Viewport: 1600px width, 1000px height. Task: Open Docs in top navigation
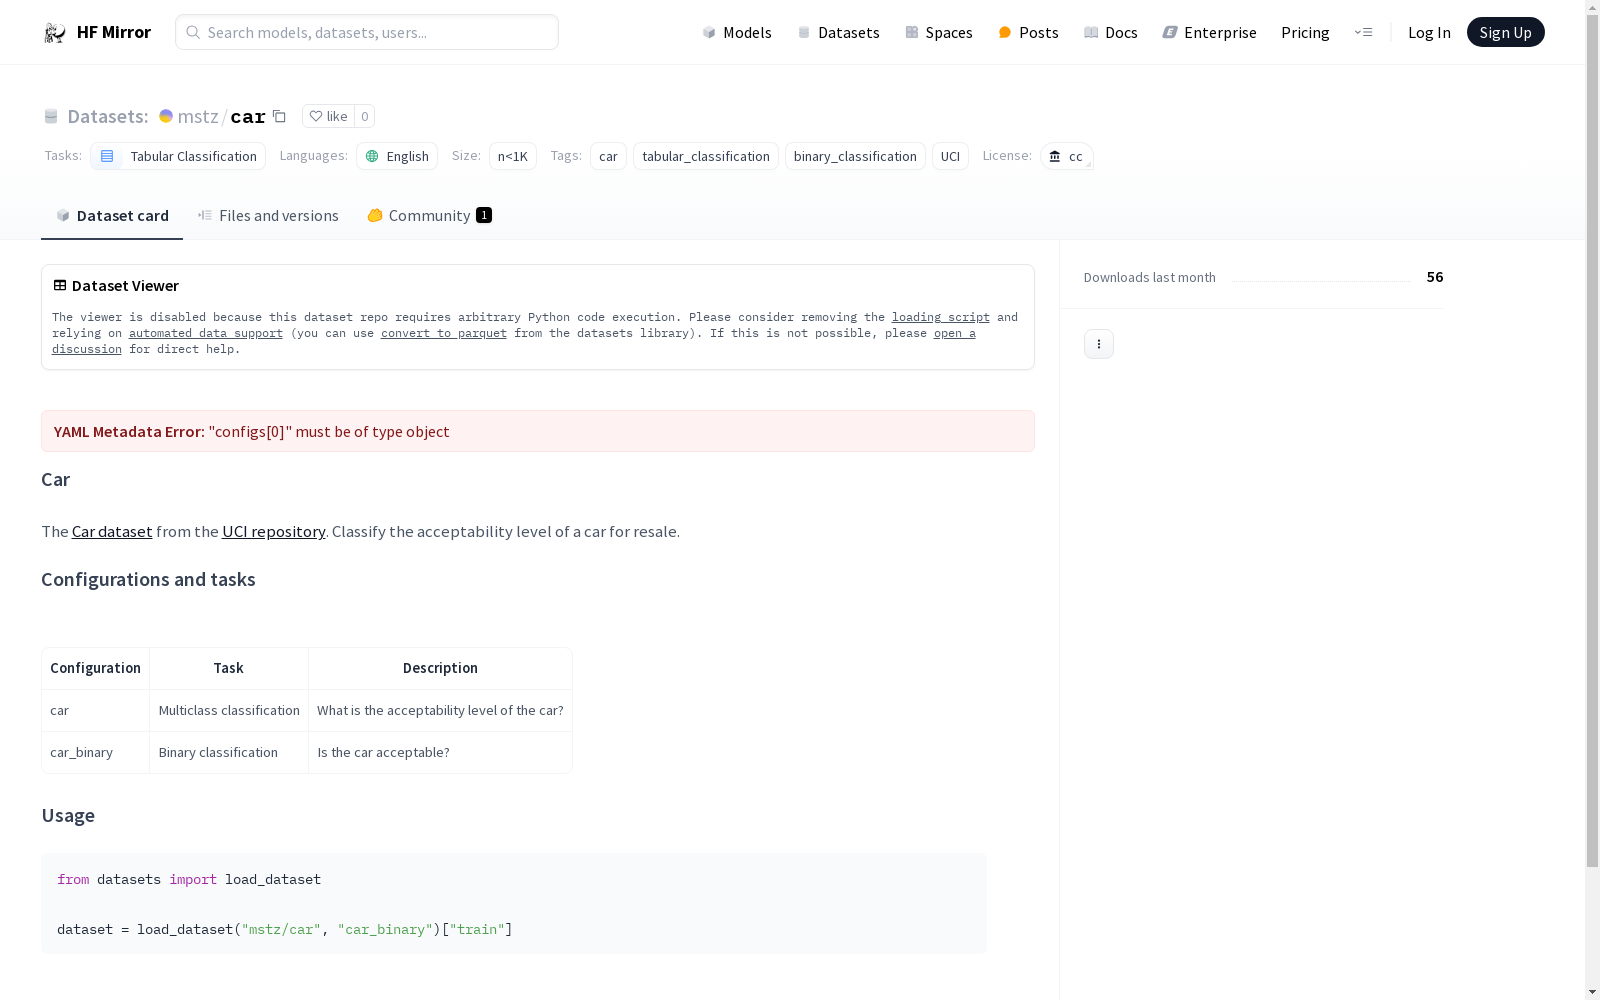coord(1110,32)
